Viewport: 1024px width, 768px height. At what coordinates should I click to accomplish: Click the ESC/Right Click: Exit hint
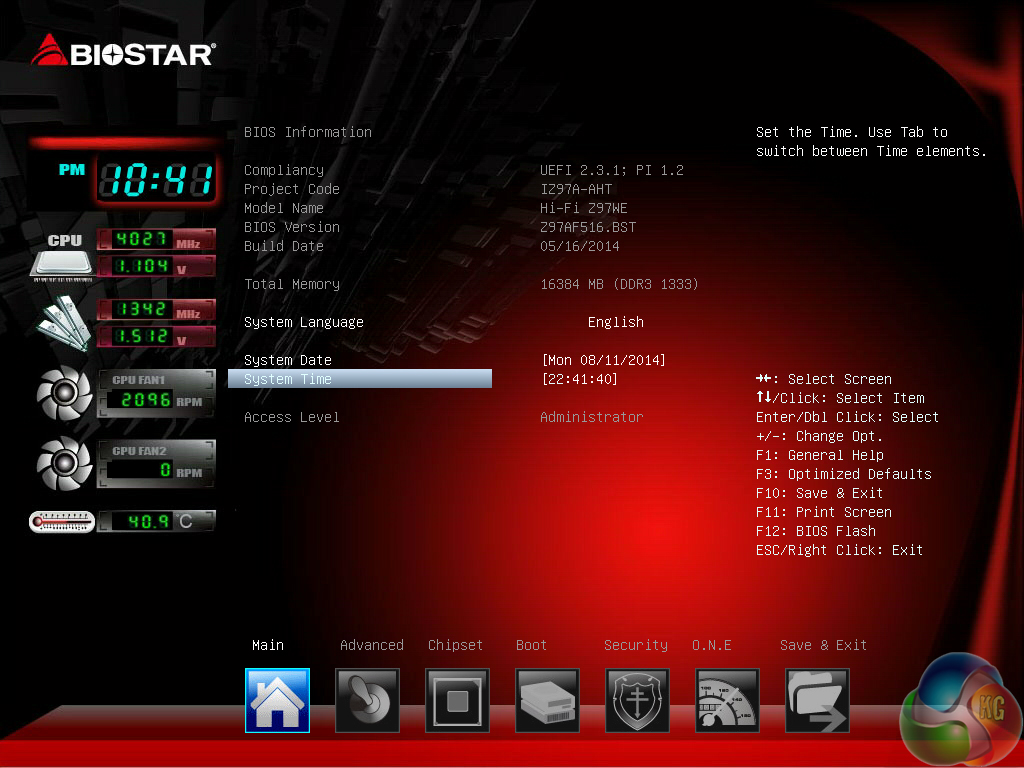839,550
